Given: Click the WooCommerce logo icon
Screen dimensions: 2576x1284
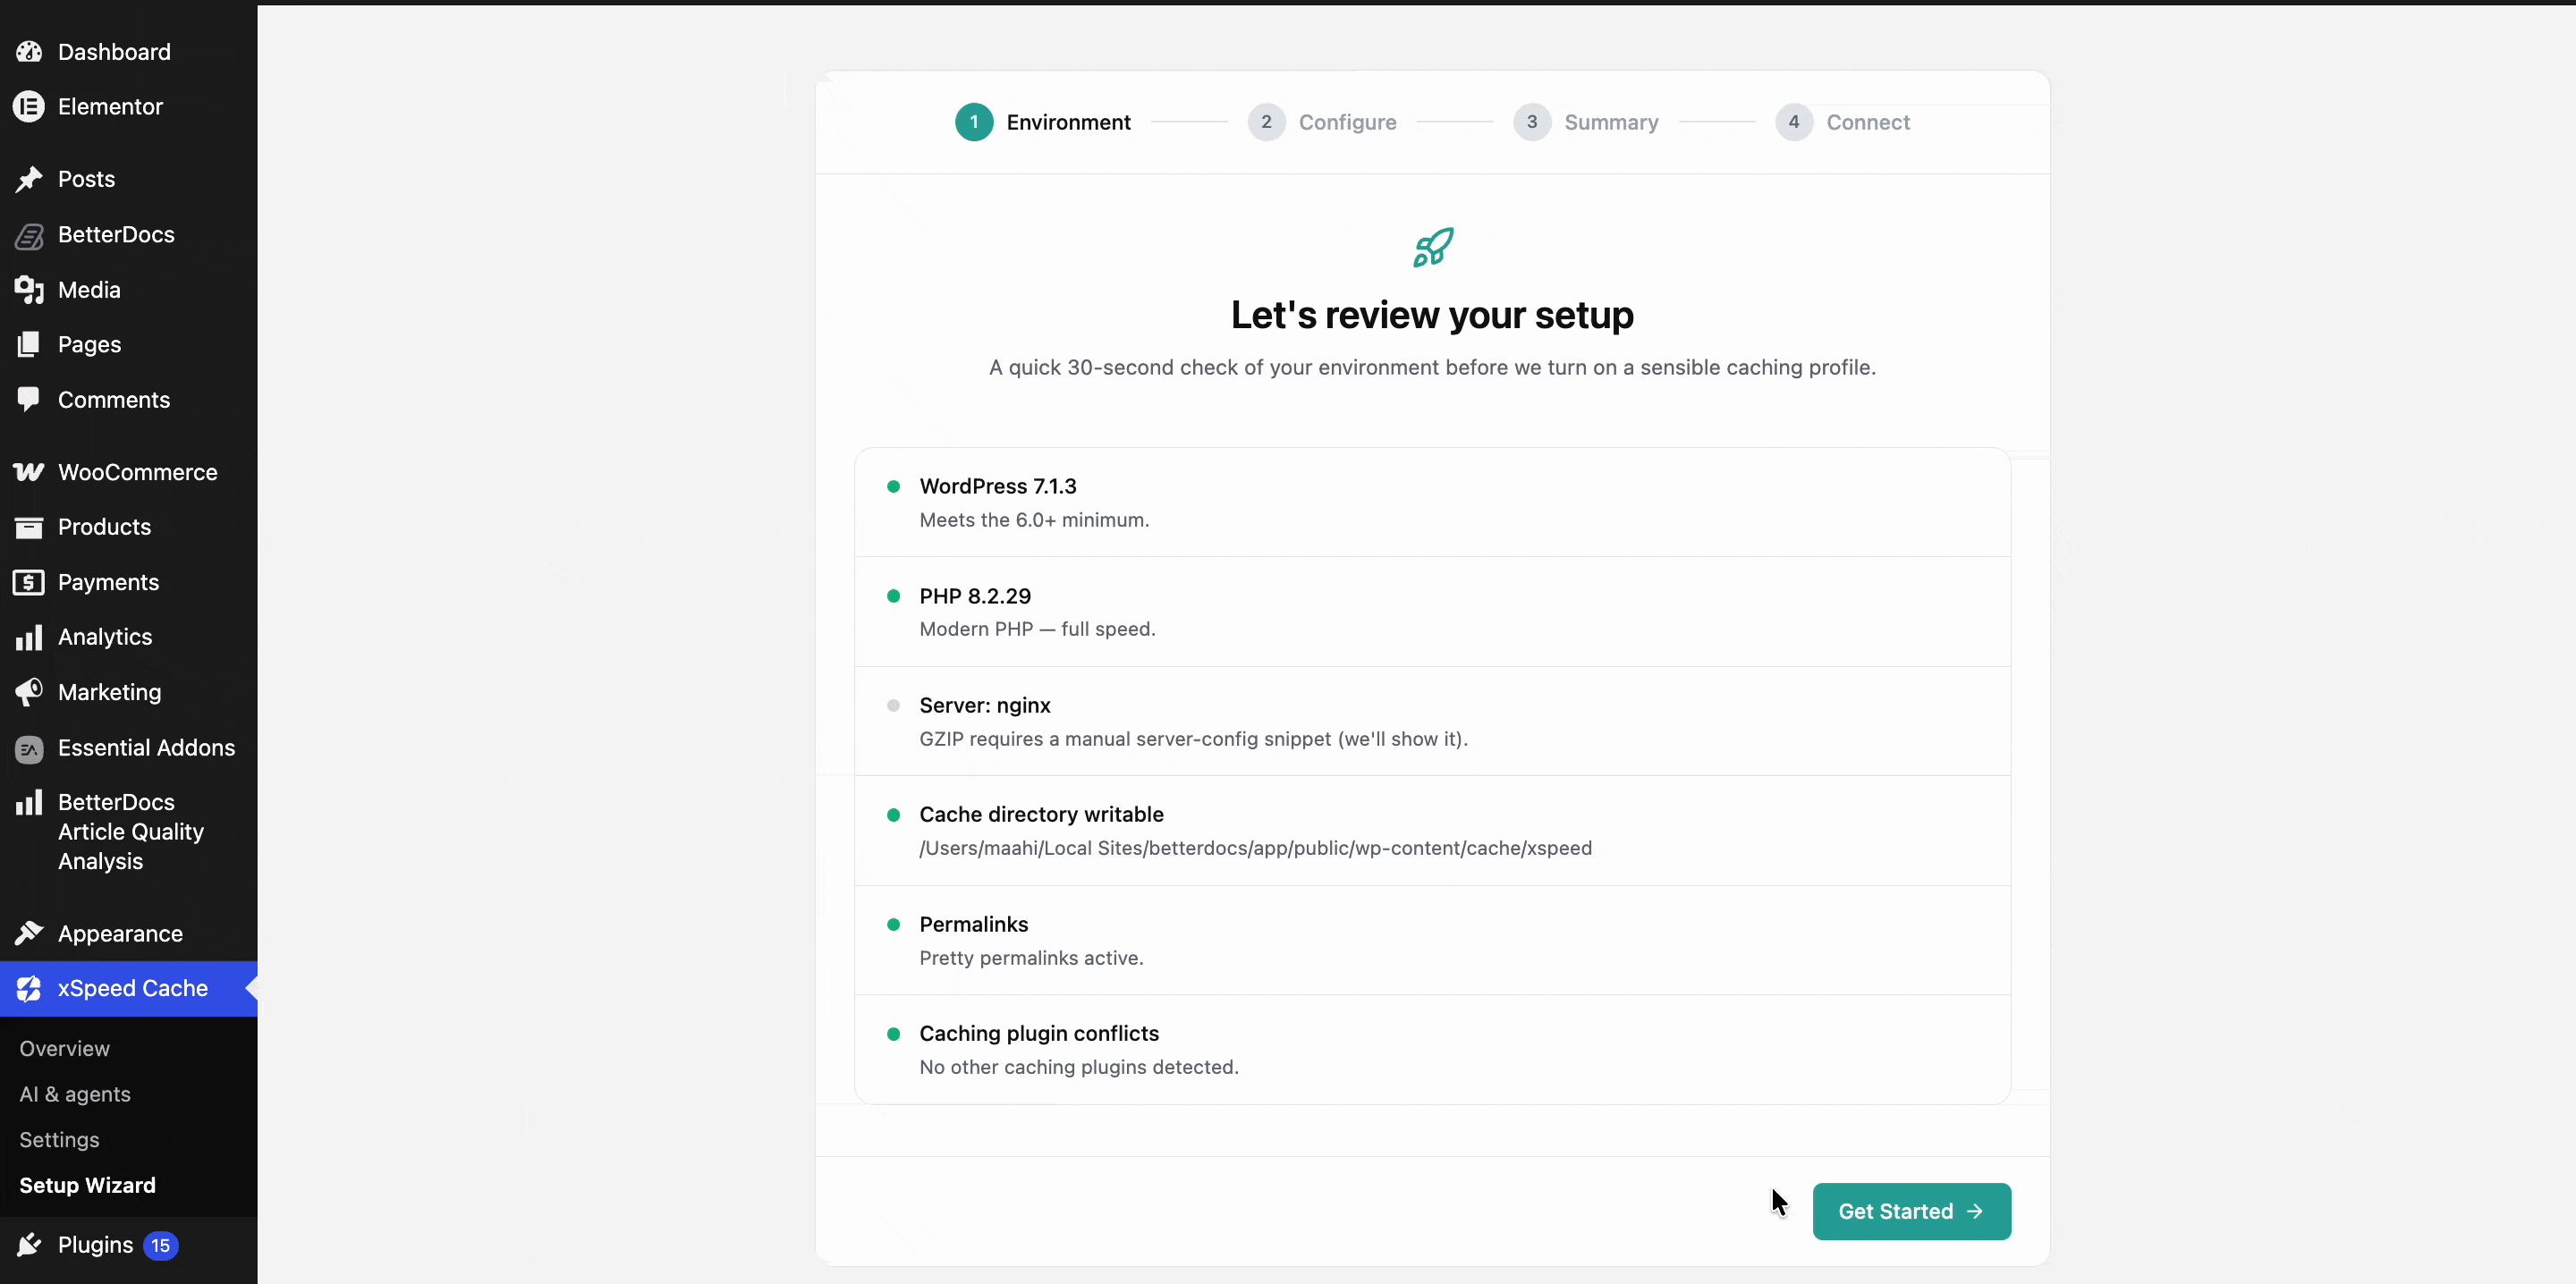Looking at the screenshot, I should [x=29, y=472].
